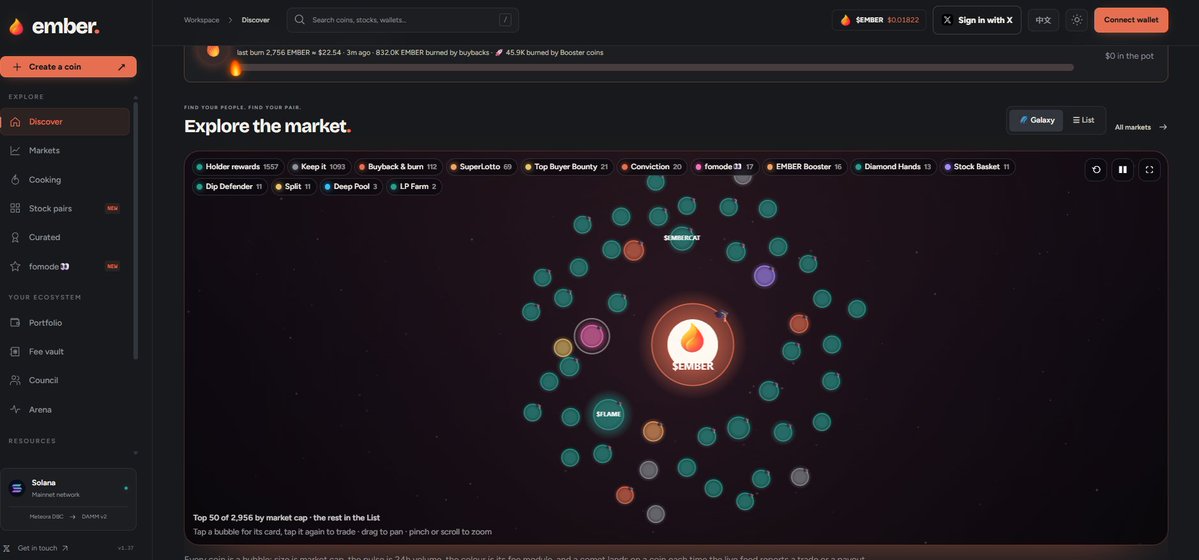Click the pink ringed coin bubble
The image size is (1199, 560).
592,336
